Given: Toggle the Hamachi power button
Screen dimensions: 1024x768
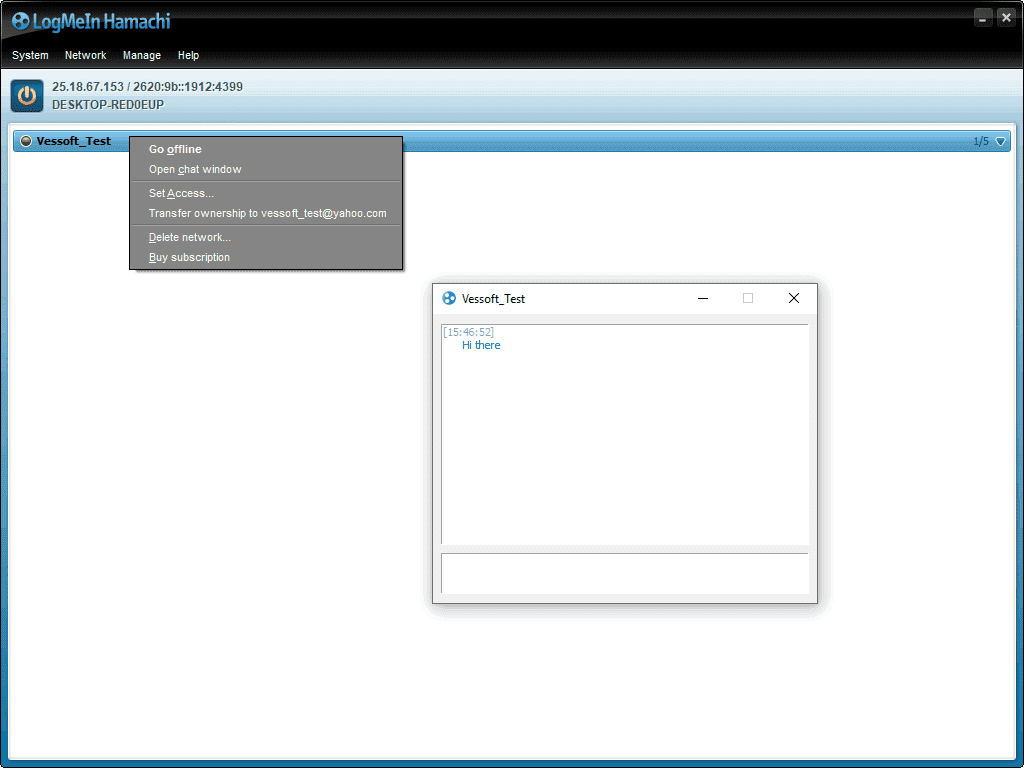Looking at the screenshot, I should tap(27, 96).
